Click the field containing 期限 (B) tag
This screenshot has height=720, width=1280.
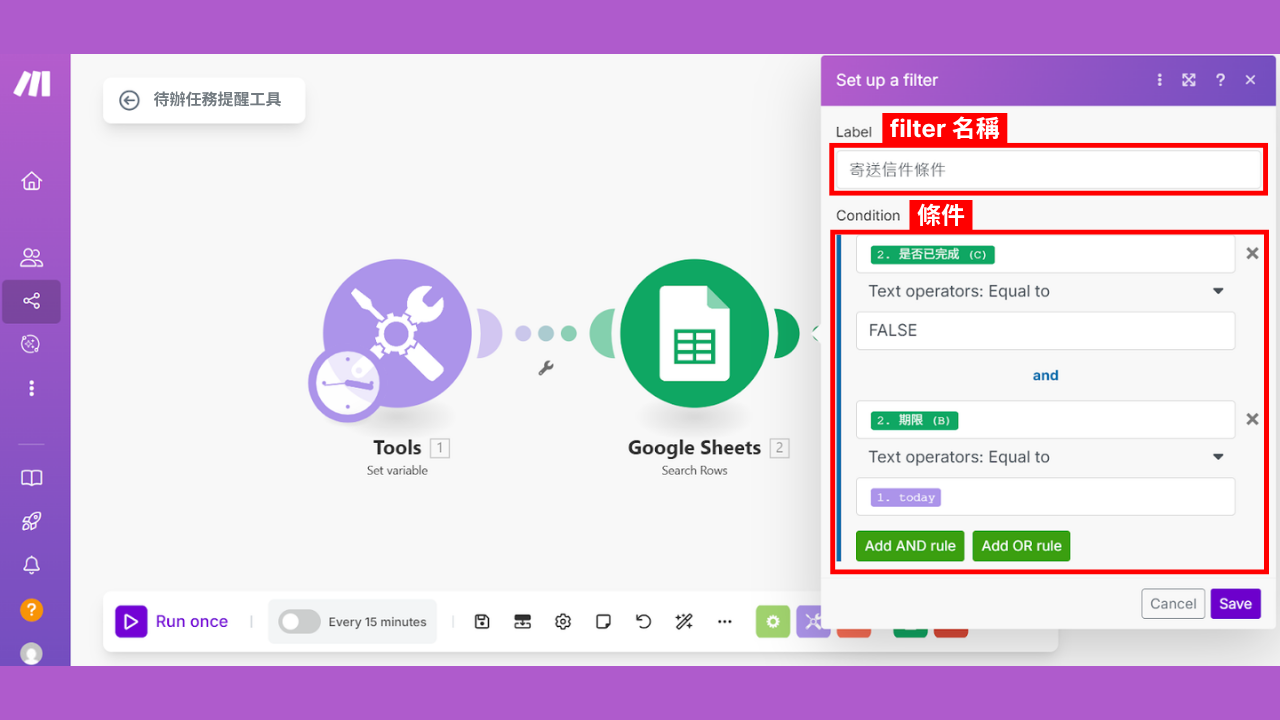point(1045,420)
